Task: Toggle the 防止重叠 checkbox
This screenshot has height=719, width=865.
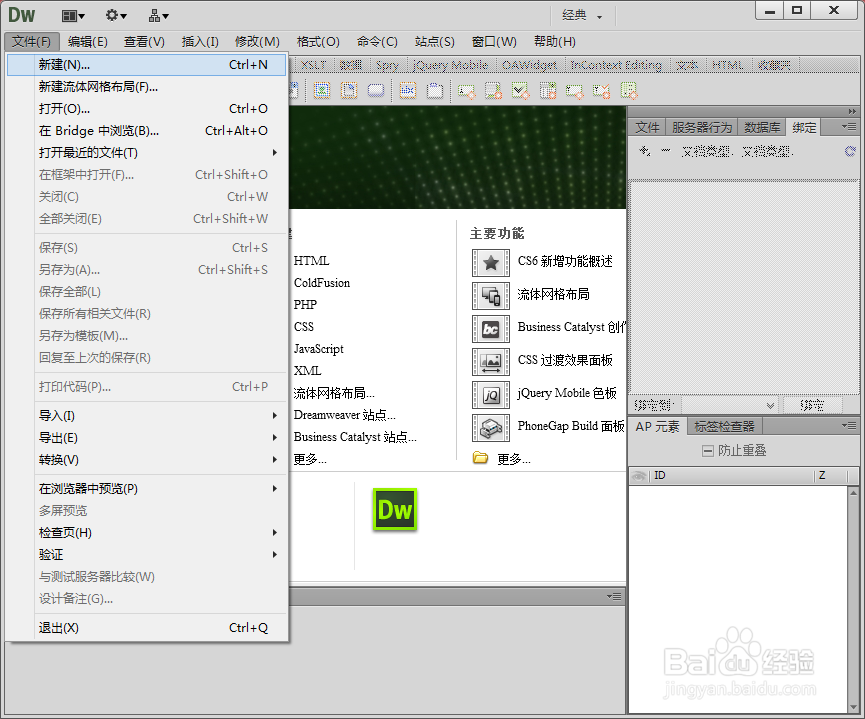Action: pos(708,451)
